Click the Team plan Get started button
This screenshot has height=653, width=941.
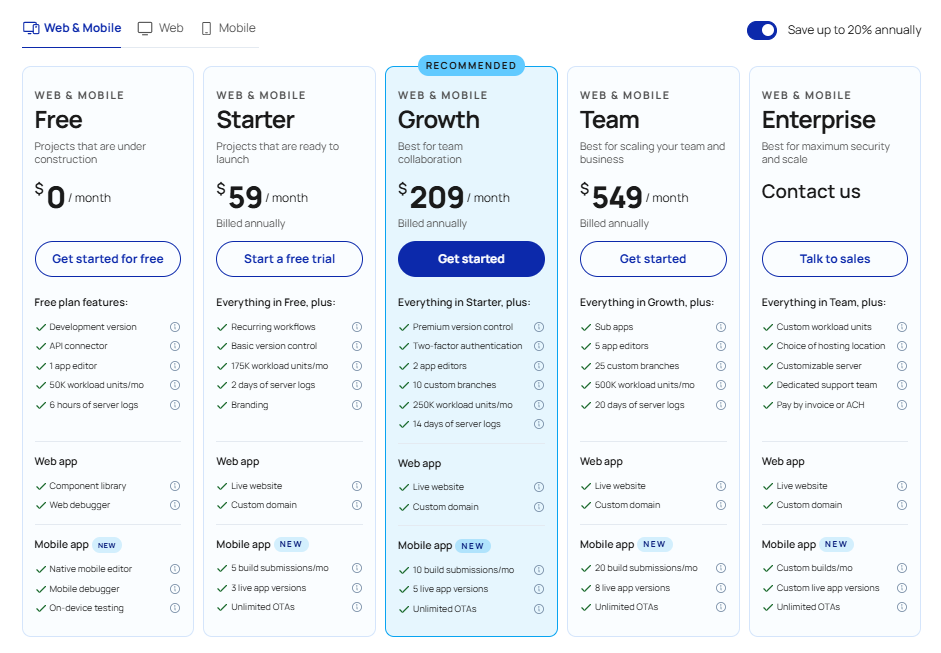click(653, 259)
